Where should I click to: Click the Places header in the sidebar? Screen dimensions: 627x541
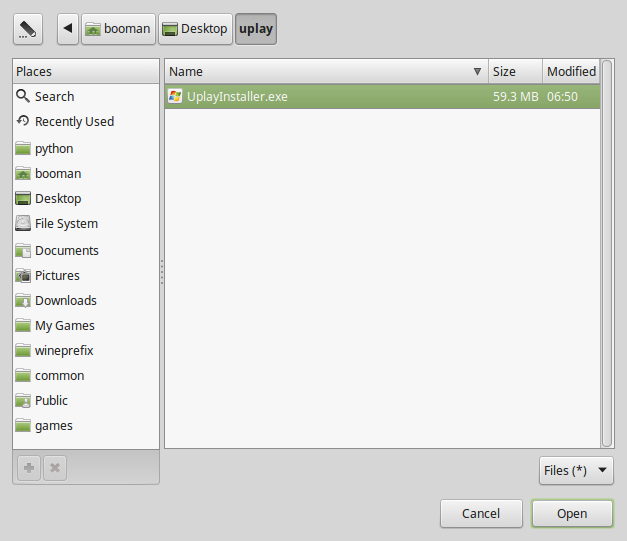click(x=86, y=72)
